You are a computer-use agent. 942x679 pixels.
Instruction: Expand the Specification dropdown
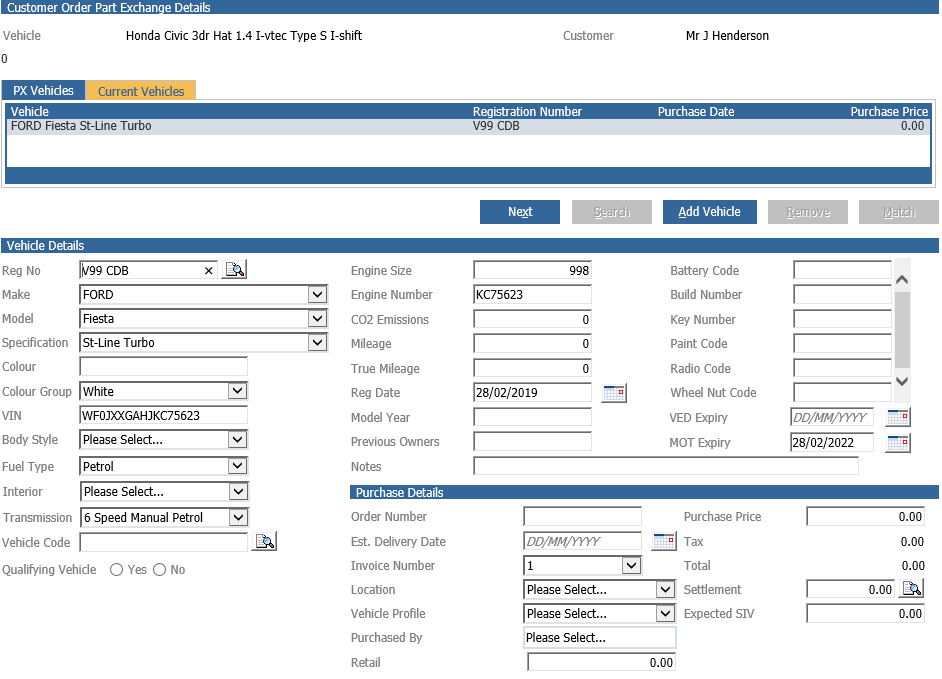[317, 343]
